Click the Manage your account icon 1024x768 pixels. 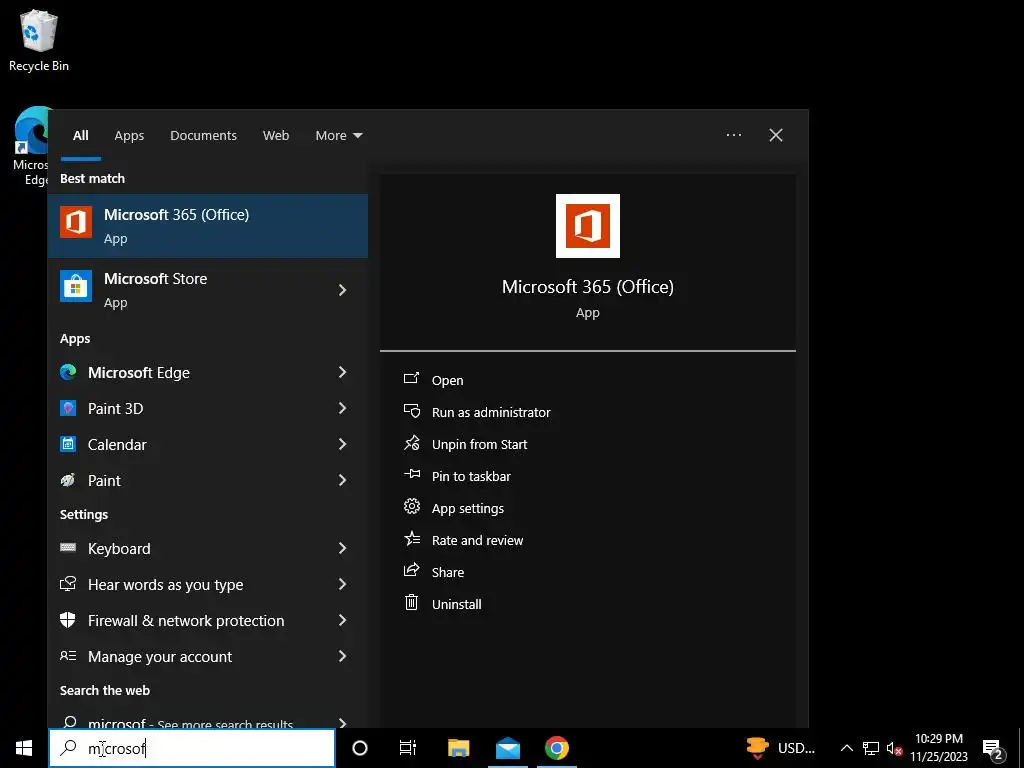(x=68, y=656)
